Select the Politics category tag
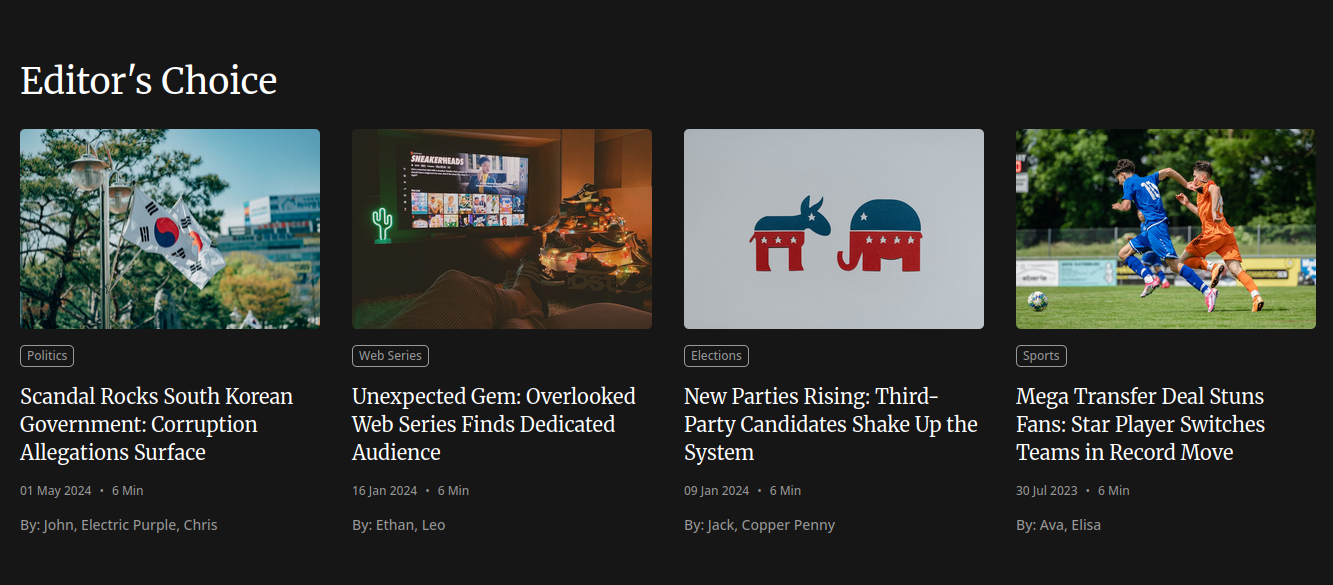The width and height of the screenshot is (1333, 585). [x=47, y=356]
